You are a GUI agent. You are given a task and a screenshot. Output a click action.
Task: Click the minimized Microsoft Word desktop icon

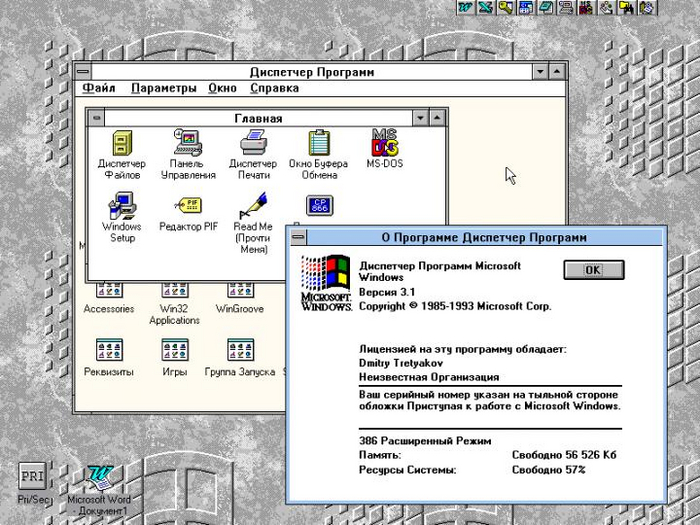click(98, 477)
